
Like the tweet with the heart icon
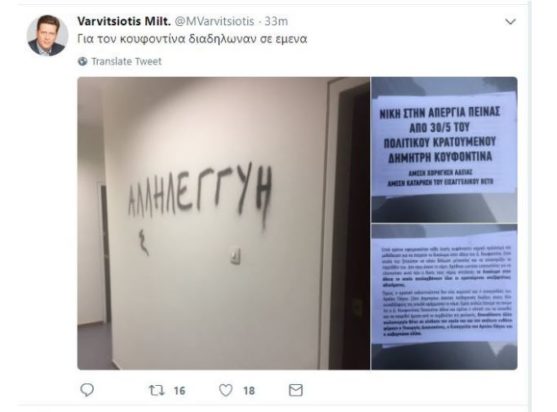[x=226, y=390]
